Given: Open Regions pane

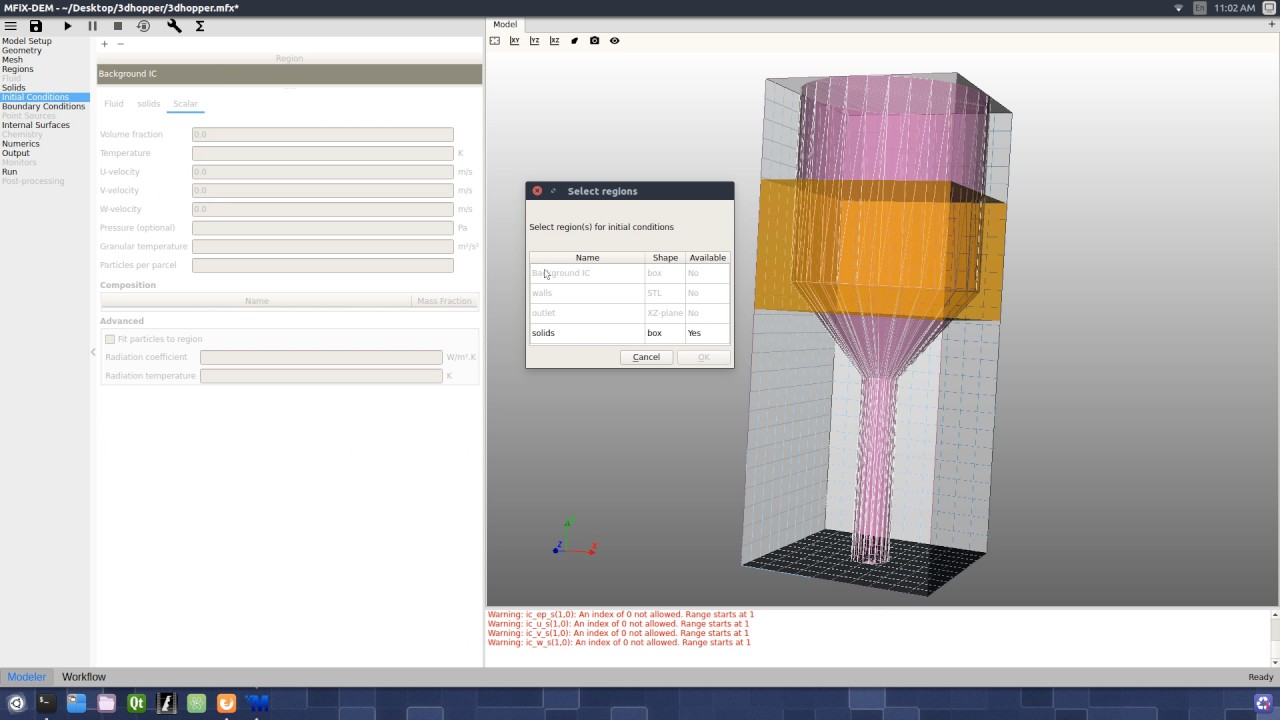Looking at the screenshot, I should click(18, 69).
